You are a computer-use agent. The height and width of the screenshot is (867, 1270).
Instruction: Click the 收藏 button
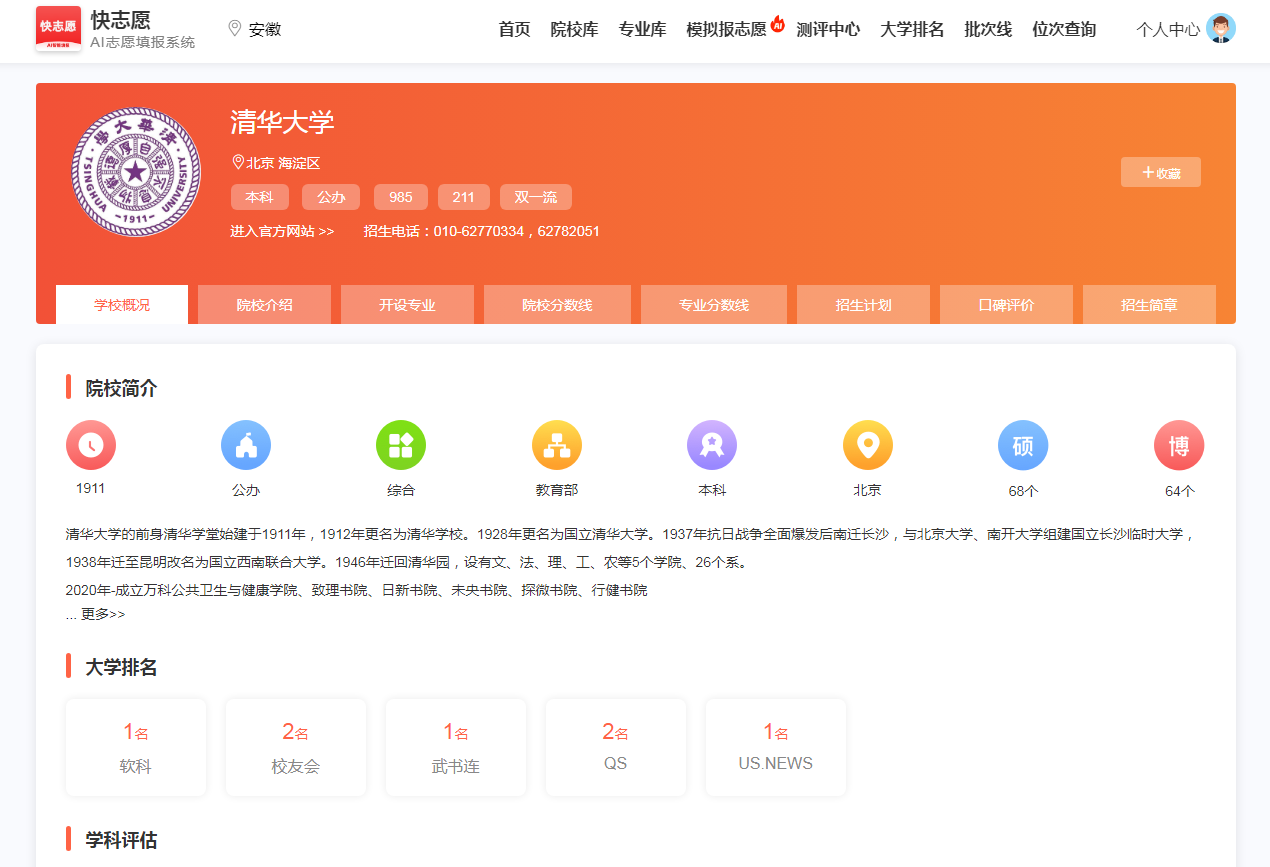tap(1161, 172)
